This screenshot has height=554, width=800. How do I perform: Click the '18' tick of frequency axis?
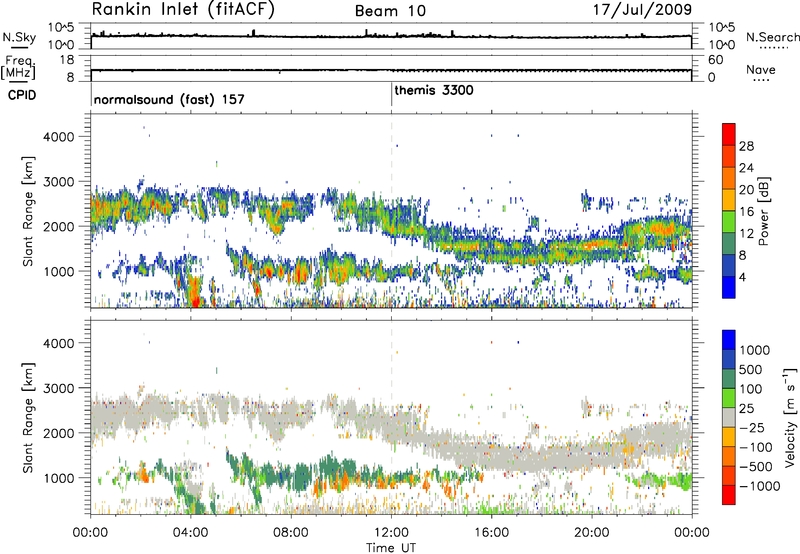(66, 60)
